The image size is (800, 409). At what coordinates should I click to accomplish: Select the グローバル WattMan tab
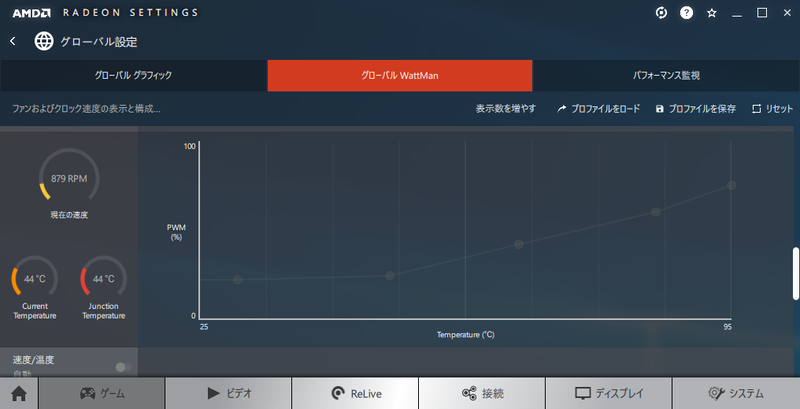pos(399,75)
